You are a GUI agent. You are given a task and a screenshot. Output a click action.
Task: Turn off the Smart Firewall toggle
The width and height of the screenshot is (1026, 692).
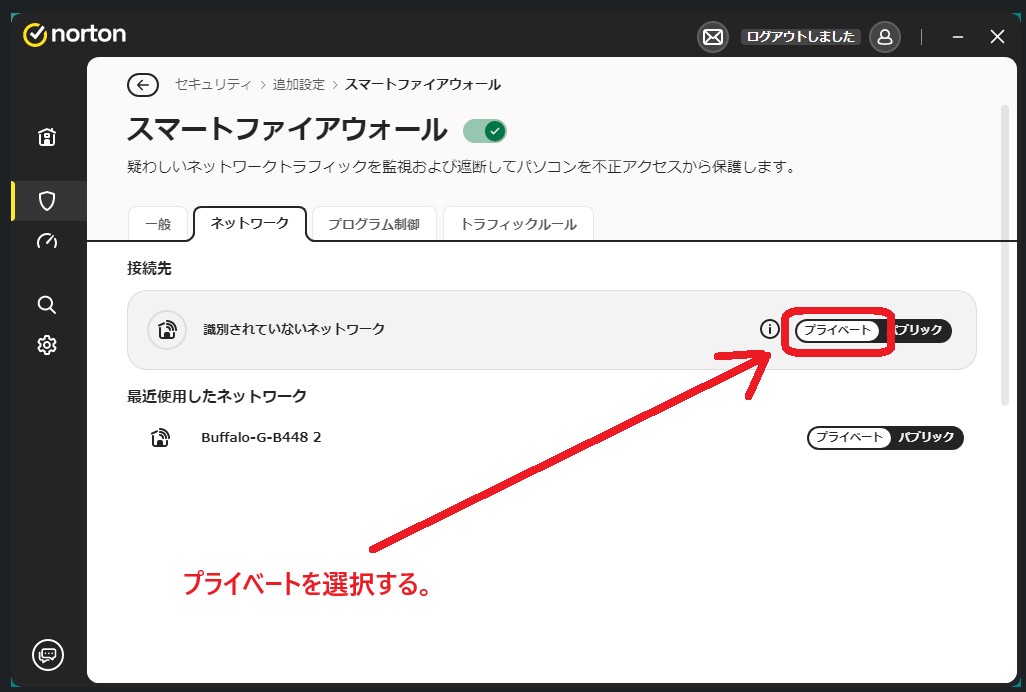point(485,131)
